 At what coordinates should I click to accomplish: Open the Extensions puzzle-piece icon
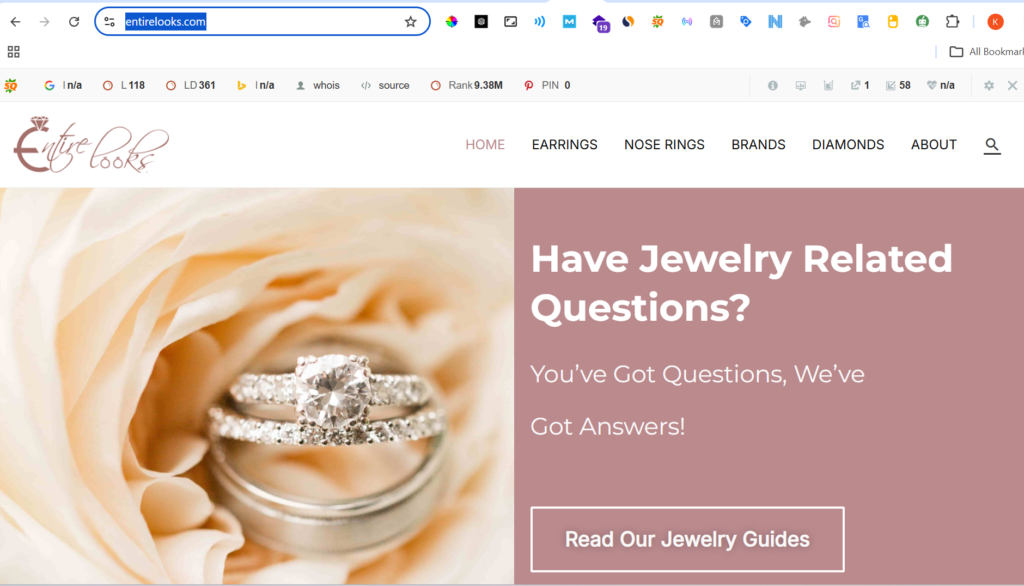(x=952, y=22)
